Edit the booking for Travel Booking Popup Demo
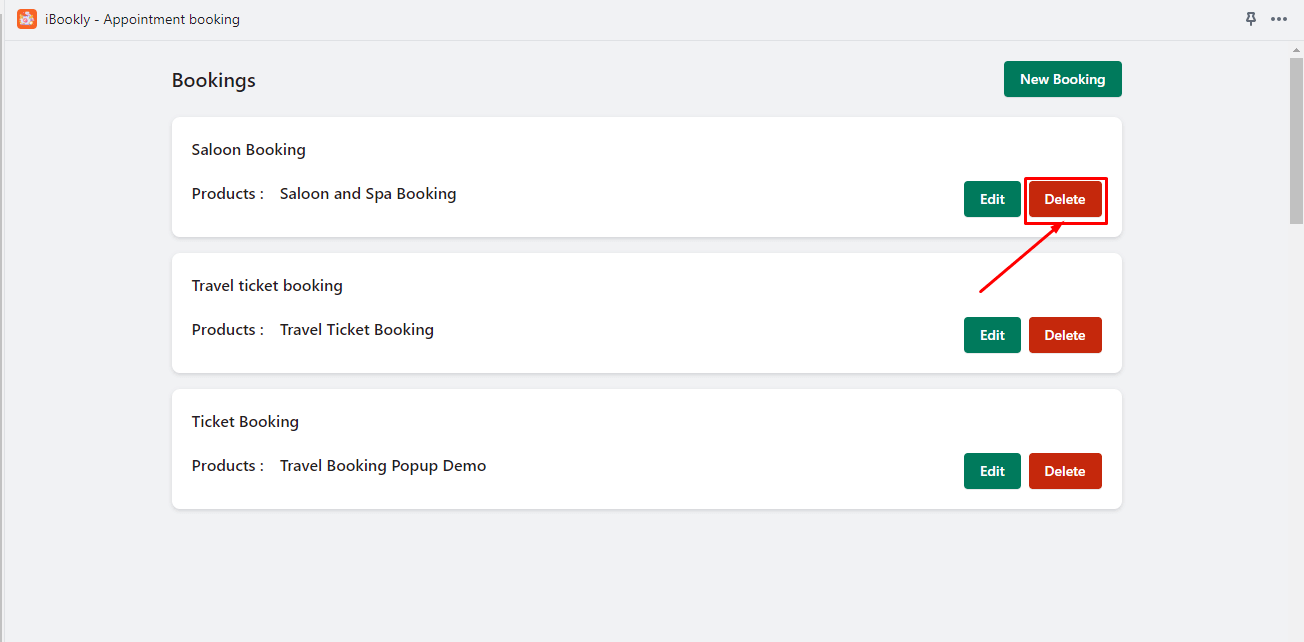Screen dimensions: 1304x642 [x=992, y=471]
